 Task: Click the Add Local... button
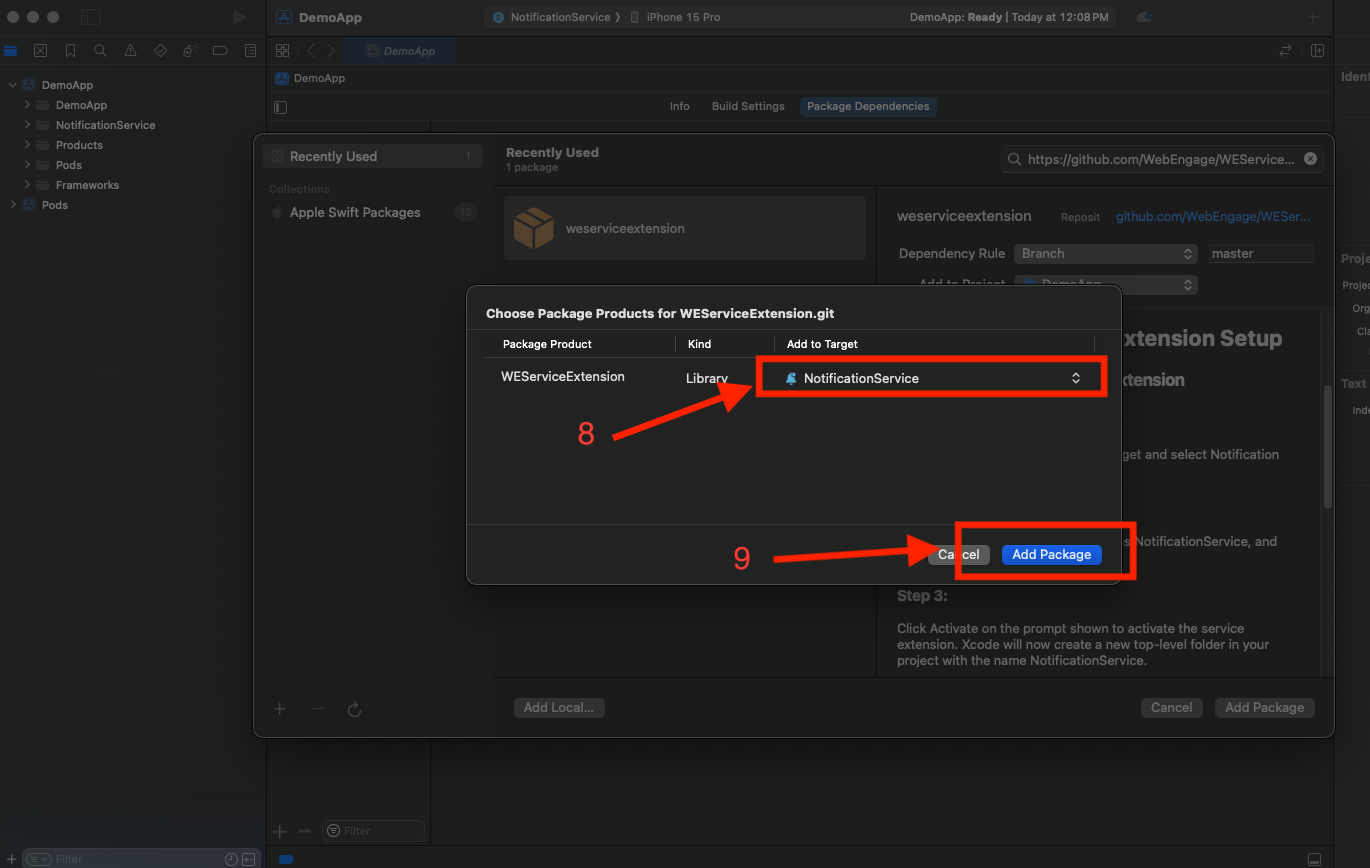pos(559,707)
